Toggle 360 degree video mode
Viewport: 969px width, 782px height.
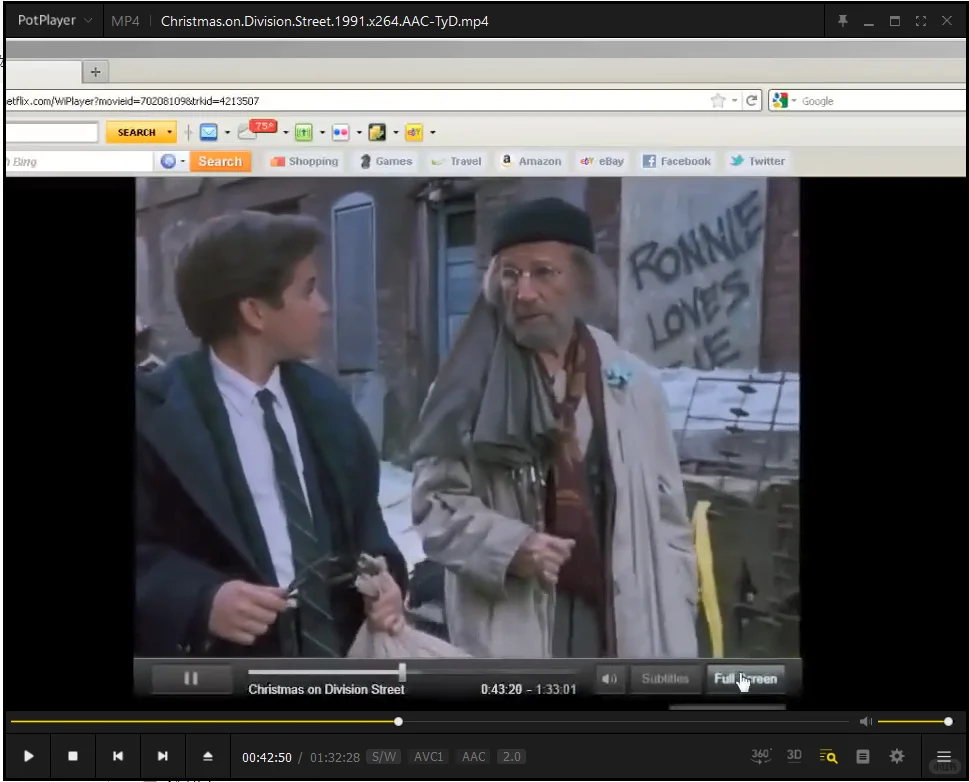point(760,755)
